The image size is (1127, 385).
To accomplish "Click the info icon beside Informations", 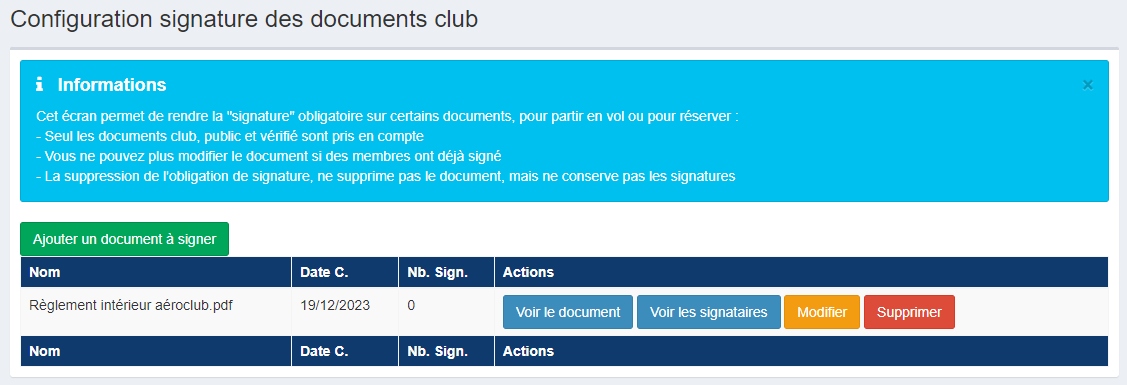I will 40,85.
